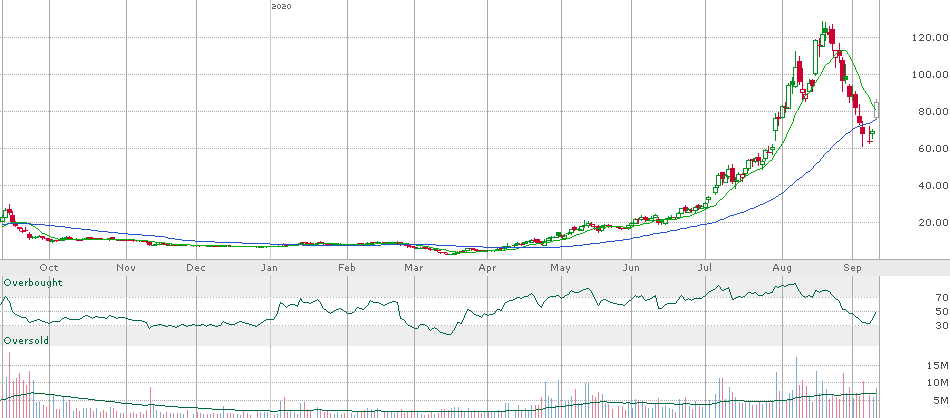Screen dimensions: 950x418
Task: Click the Jul month label
Action: pyautogui.click(x=705, y=267)
